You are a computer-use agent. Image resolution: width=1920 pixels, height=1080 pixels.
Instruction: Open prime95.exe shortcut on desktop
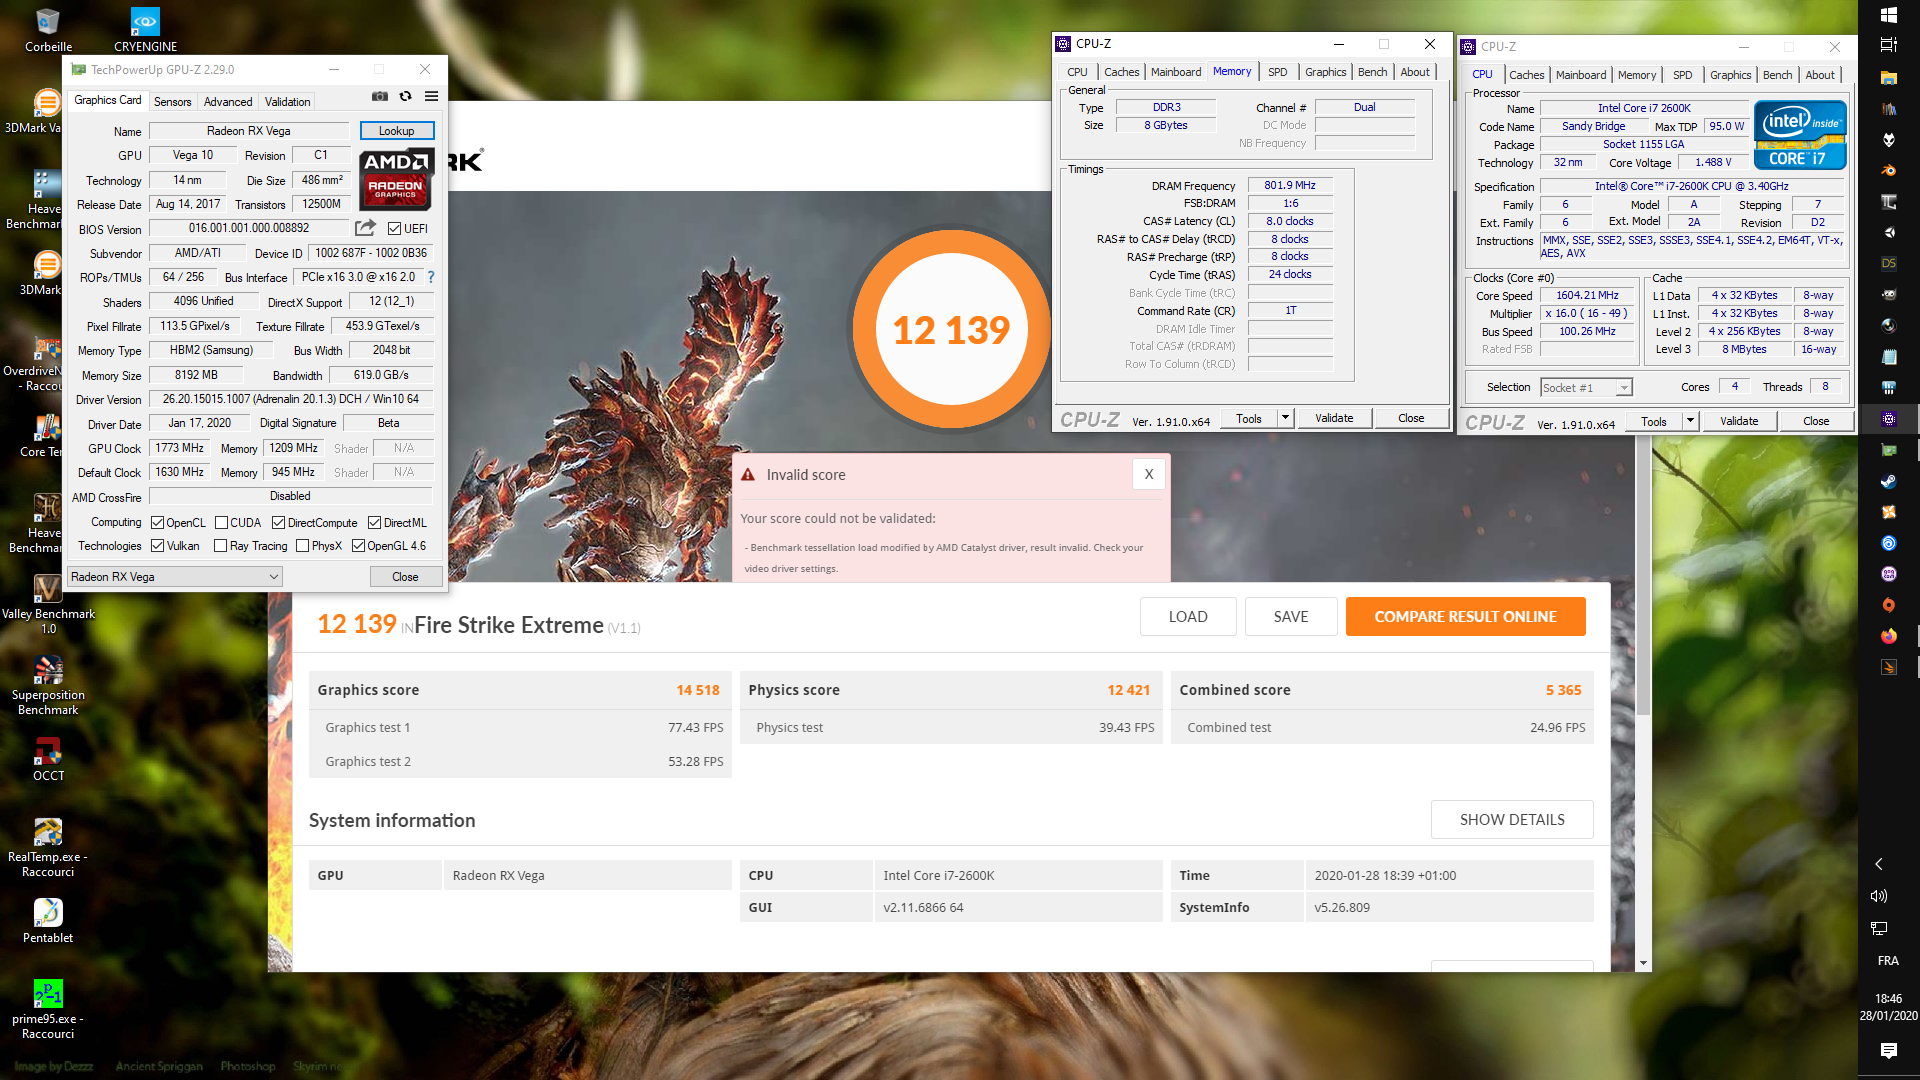[48, 1010]
